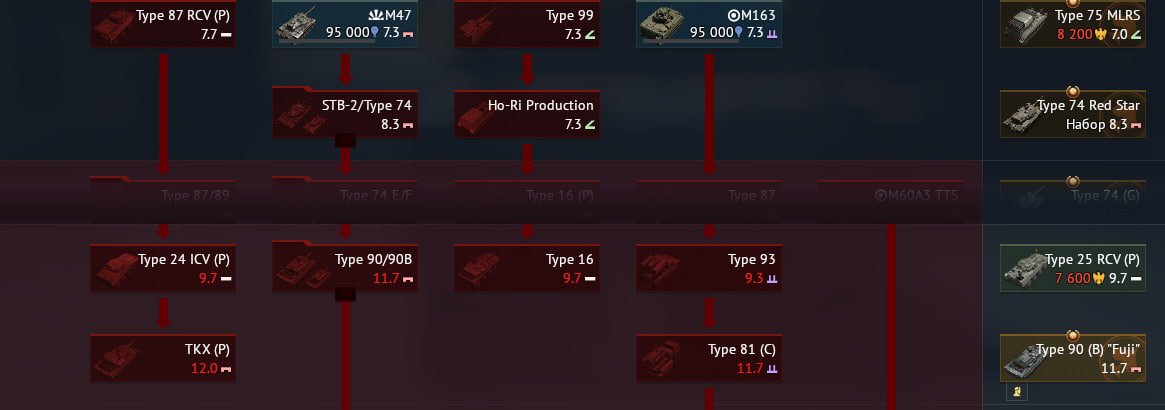The width and height of the screenshot is (1165, 410).
Task: Select the Type 93 anti-air card
Action: pyautogui.click(x=710, y=269)
